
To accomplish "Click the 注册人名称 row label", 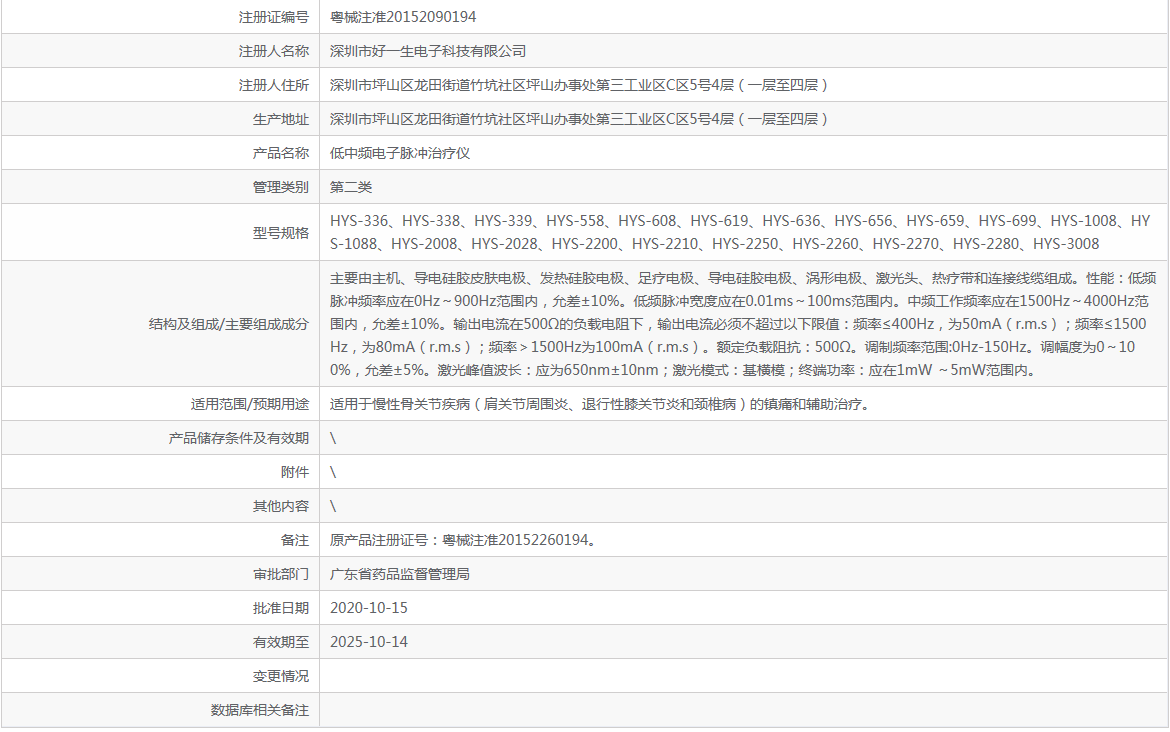I will click(274, 50).
